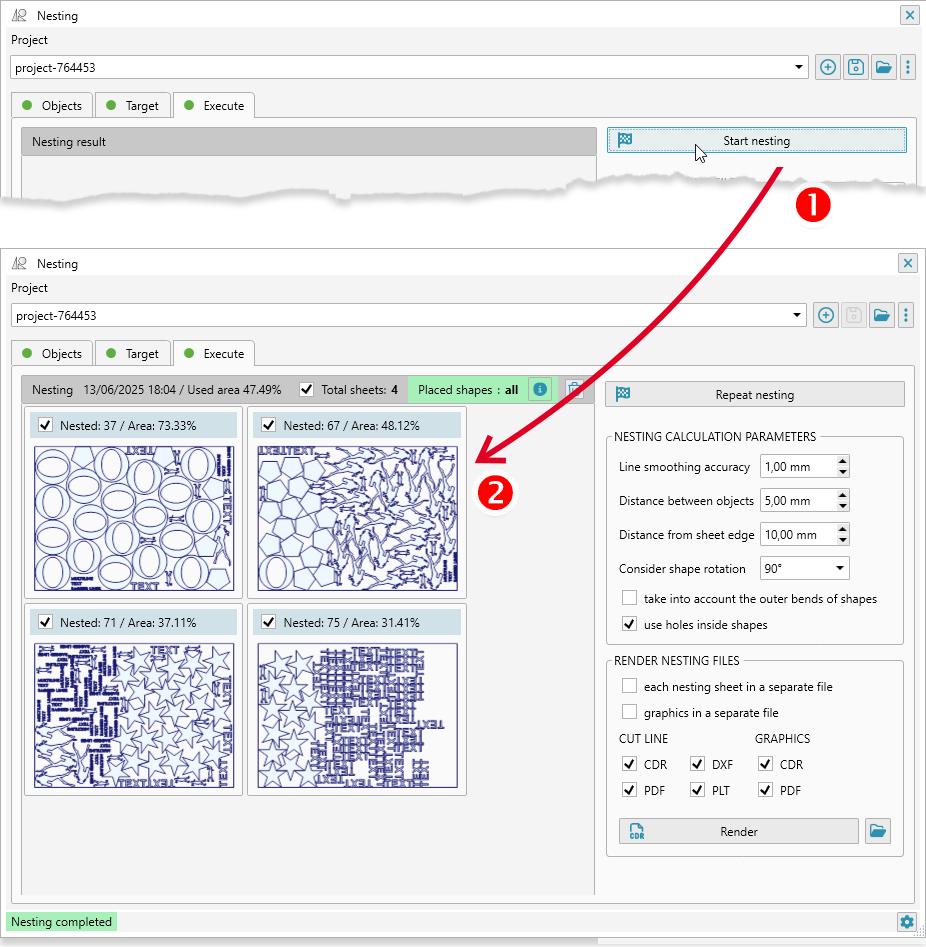Screen dimensions: 926x947
Task: Click the Render button to export files
Action: point(738,831)
